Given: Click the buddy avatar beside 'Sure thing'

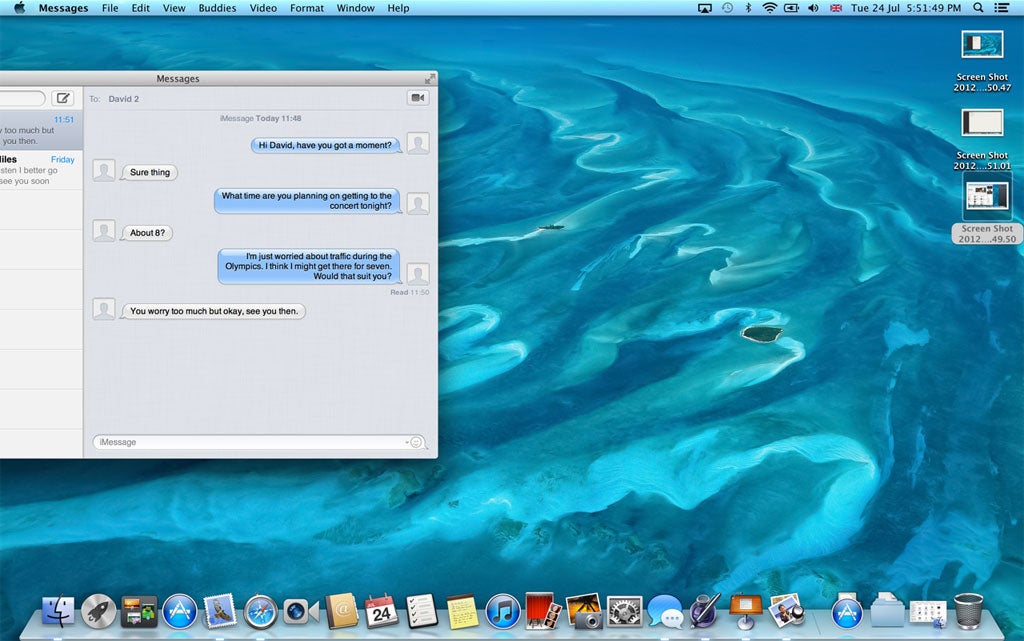Looking at the screenshot, I should click(x=104, y=170).
